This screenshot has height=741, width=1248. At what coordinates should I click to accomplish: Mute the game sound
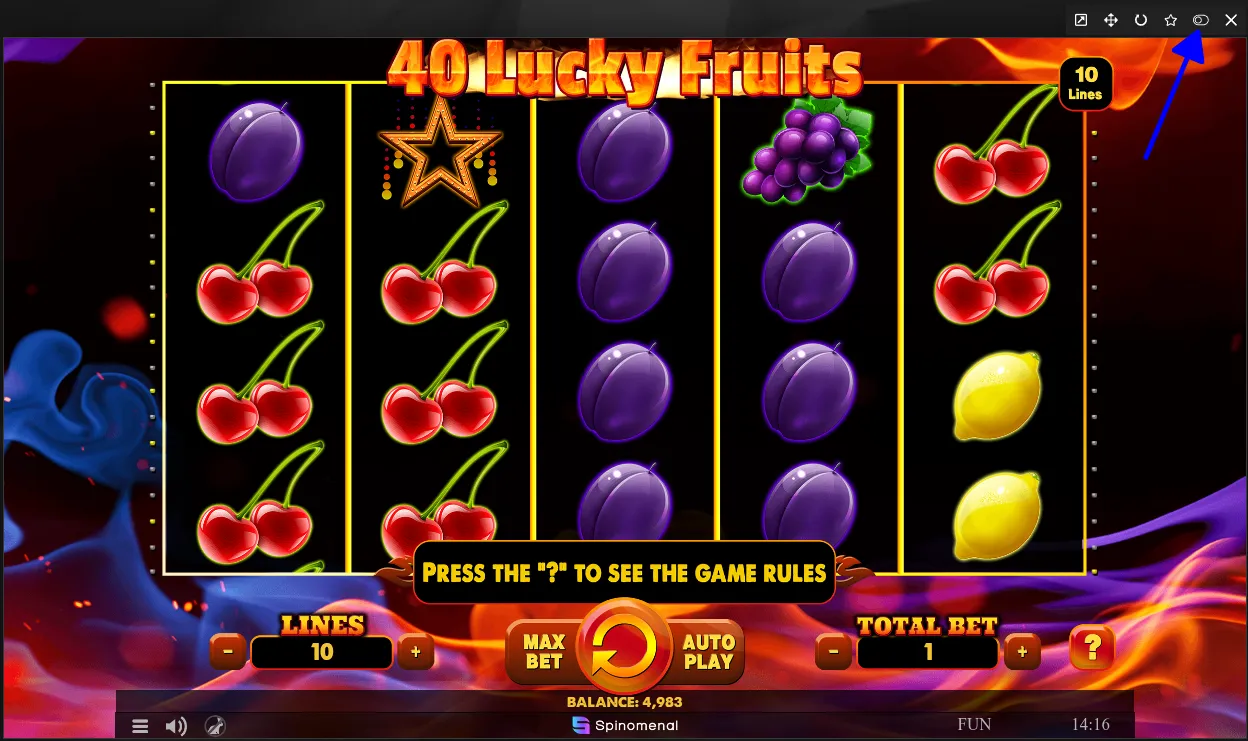point(176,726)
